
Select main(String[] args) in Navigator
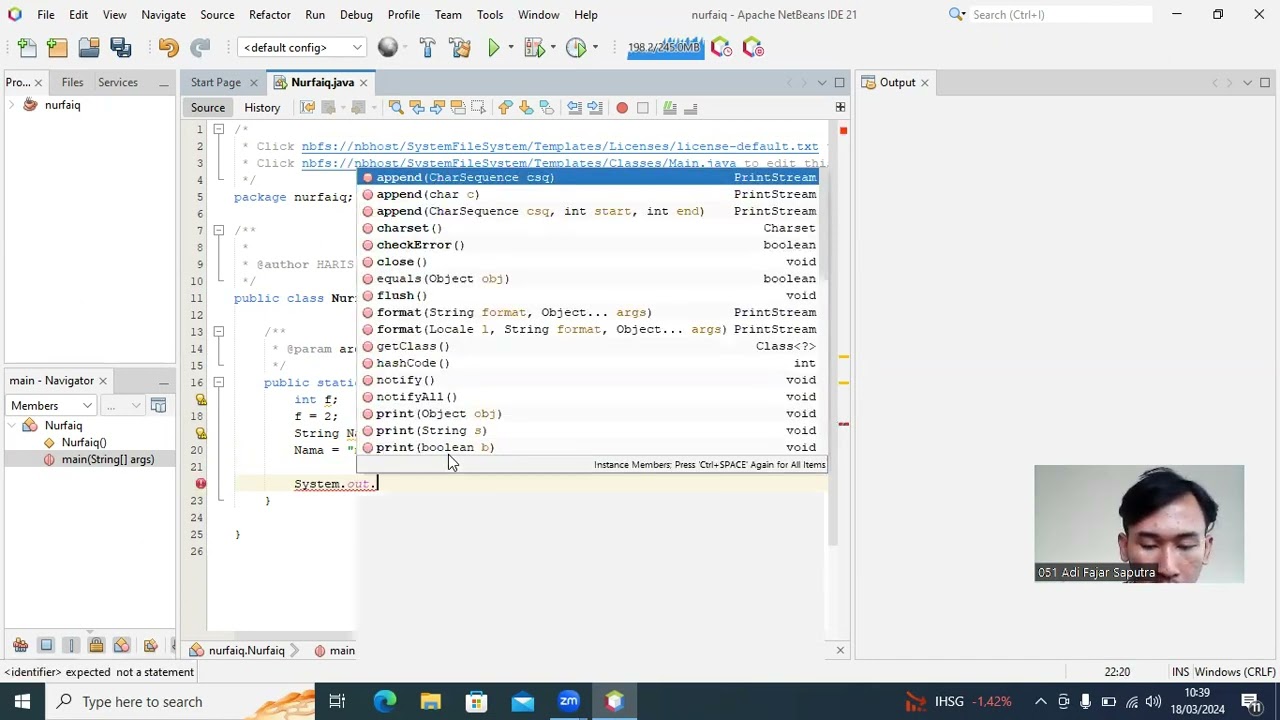tap(108, 459)
